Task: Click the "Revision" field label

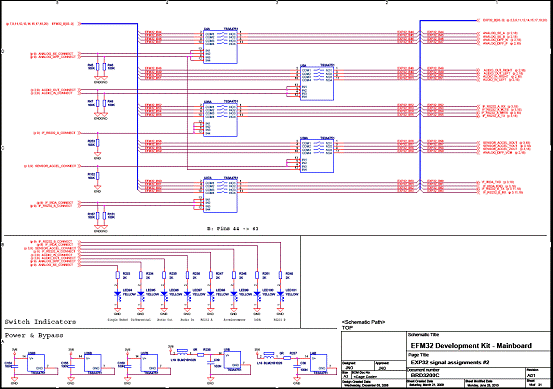Action: (x=532, y=370)
